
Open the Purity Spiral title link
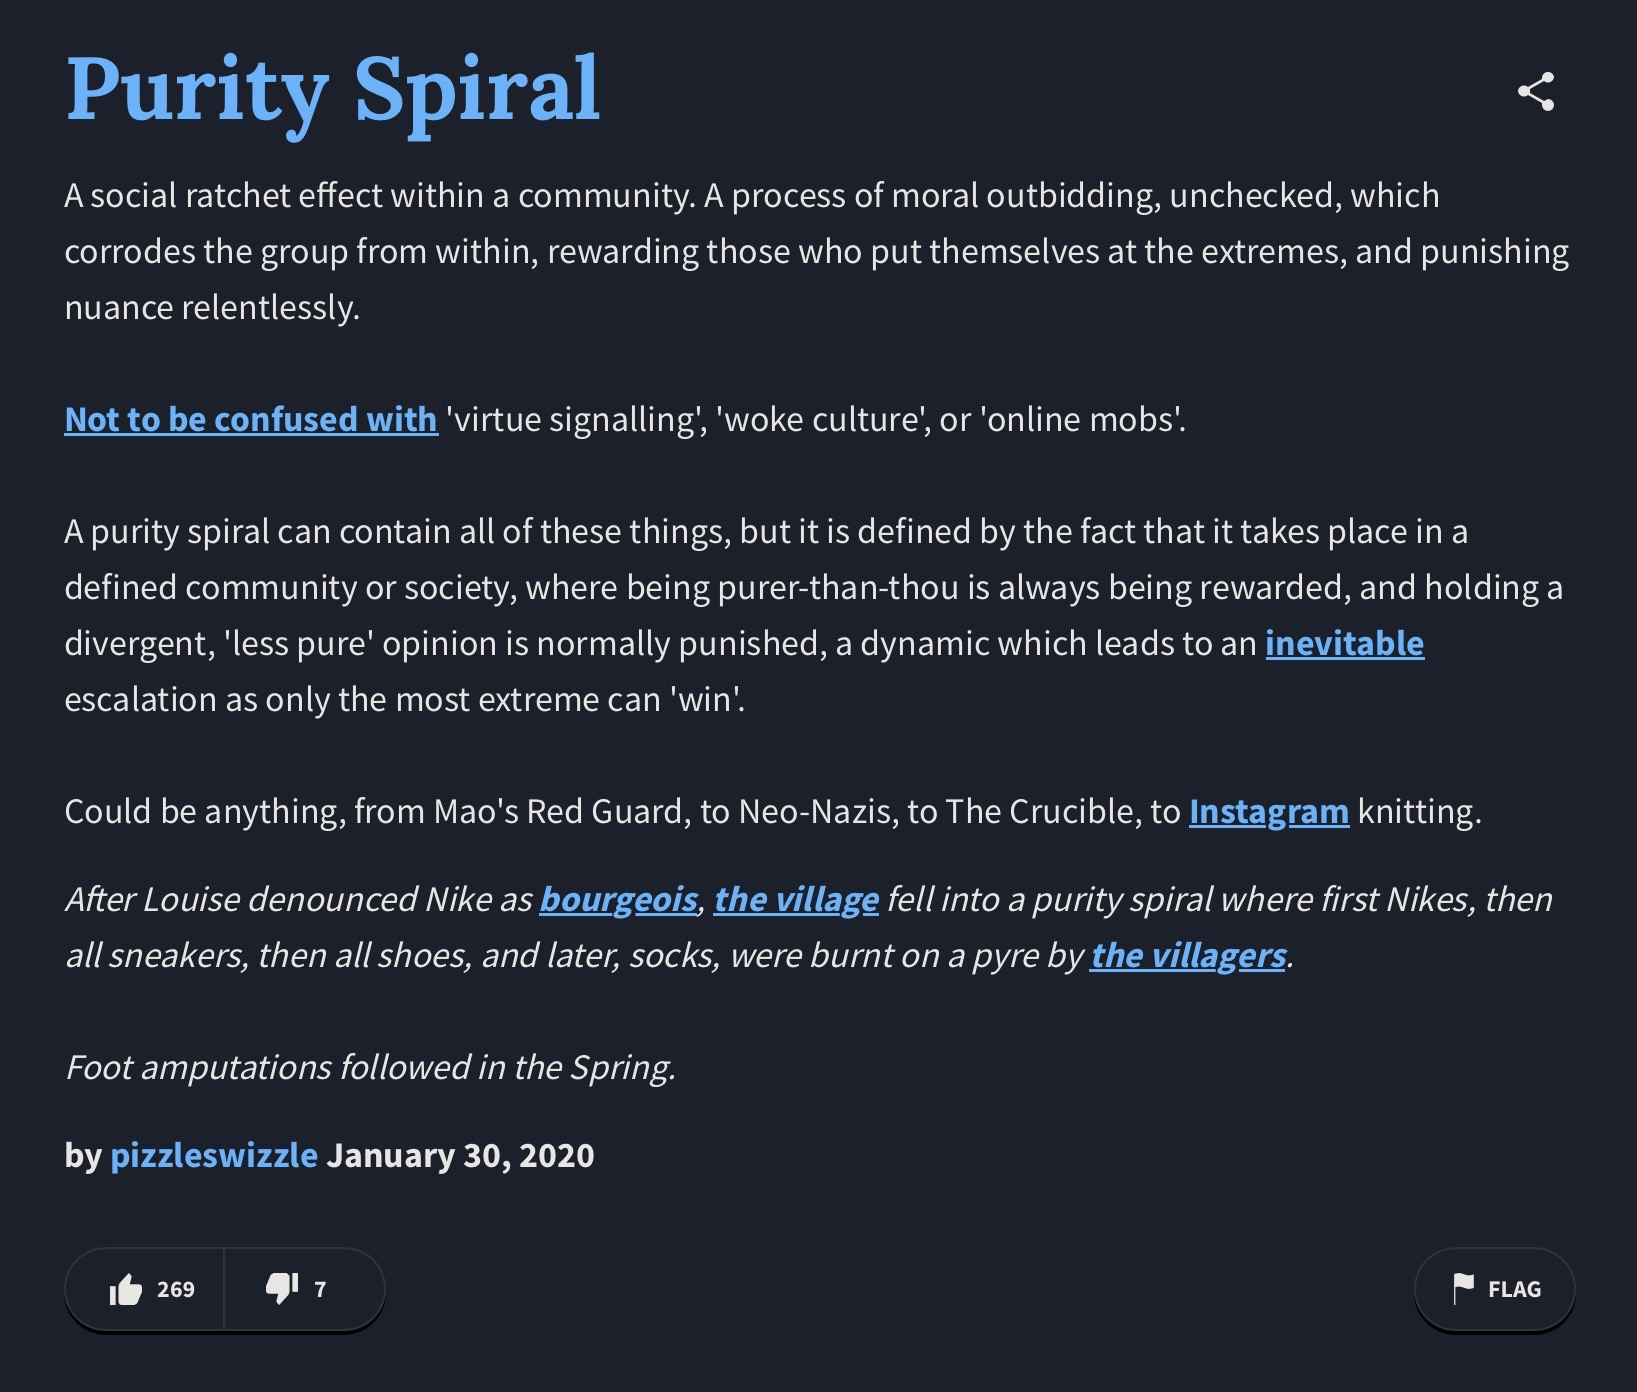pyautogui.click(x=333, y=90)
